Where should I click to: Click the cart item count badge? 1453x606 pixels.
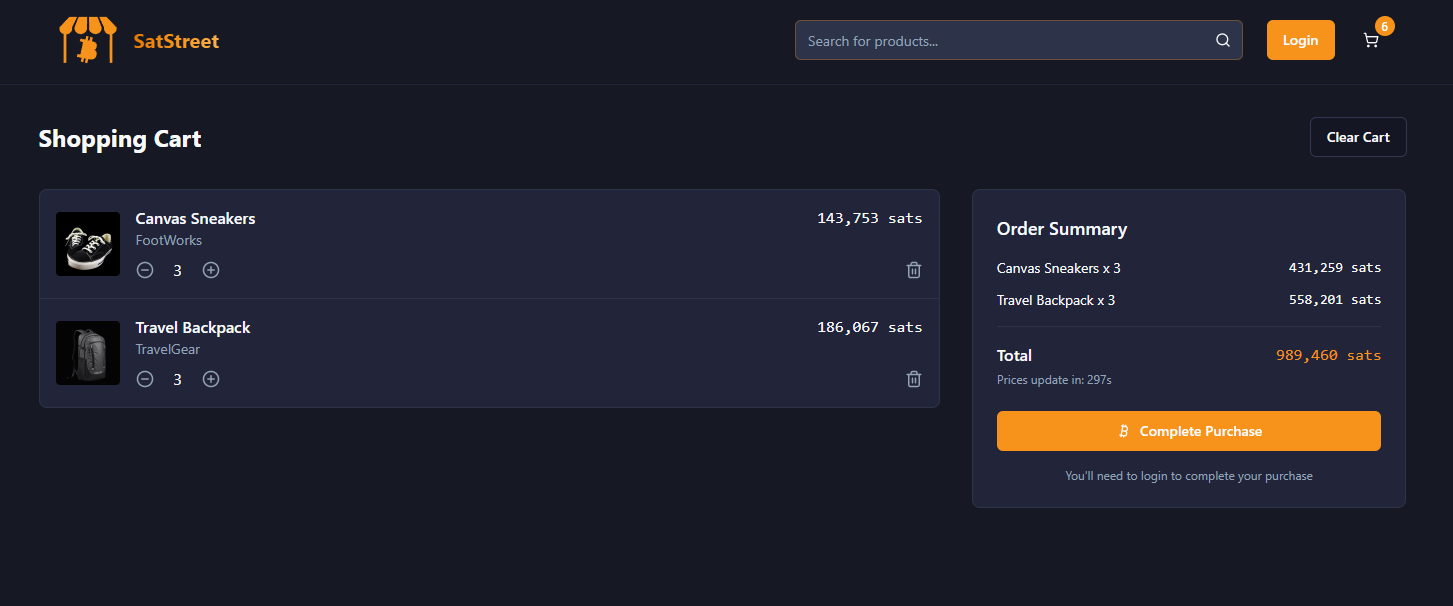[1384, 26]
